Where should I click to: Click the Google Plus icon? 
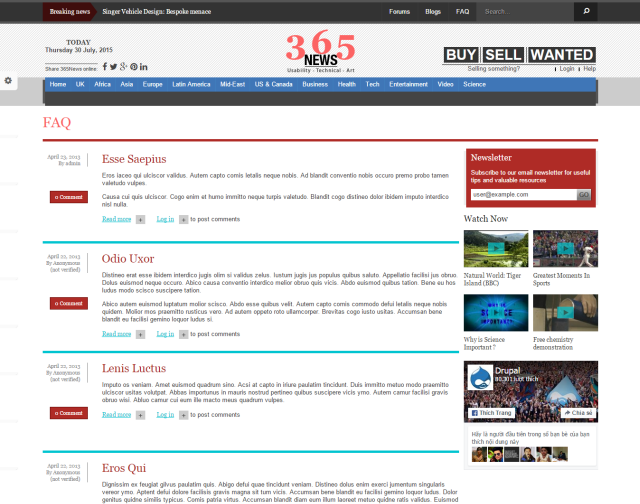click(x=123, y=67)
